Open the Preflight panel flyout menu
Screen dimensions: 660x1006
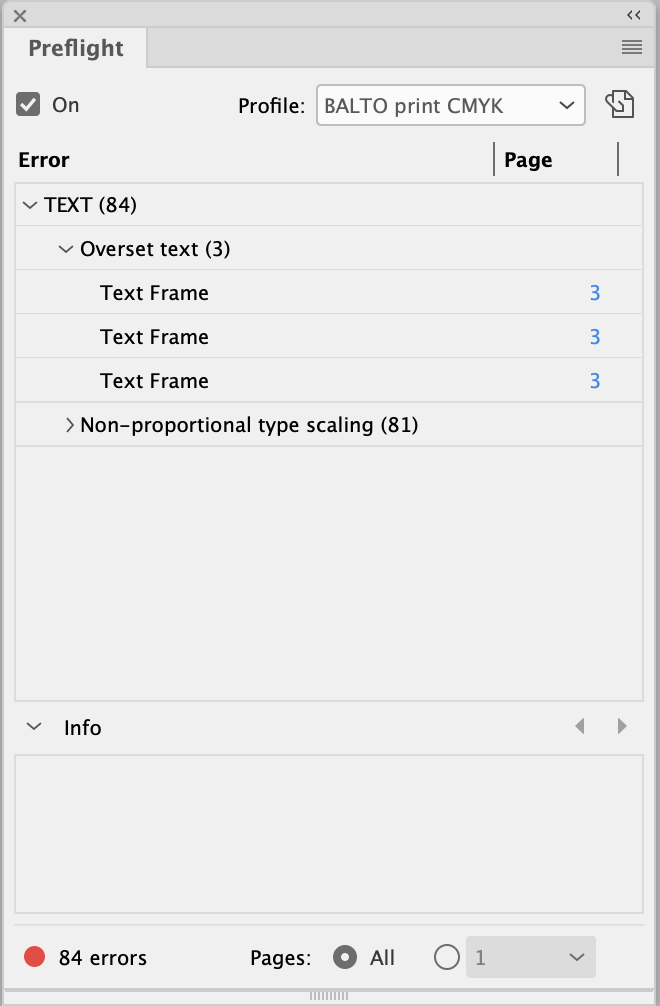631,47
